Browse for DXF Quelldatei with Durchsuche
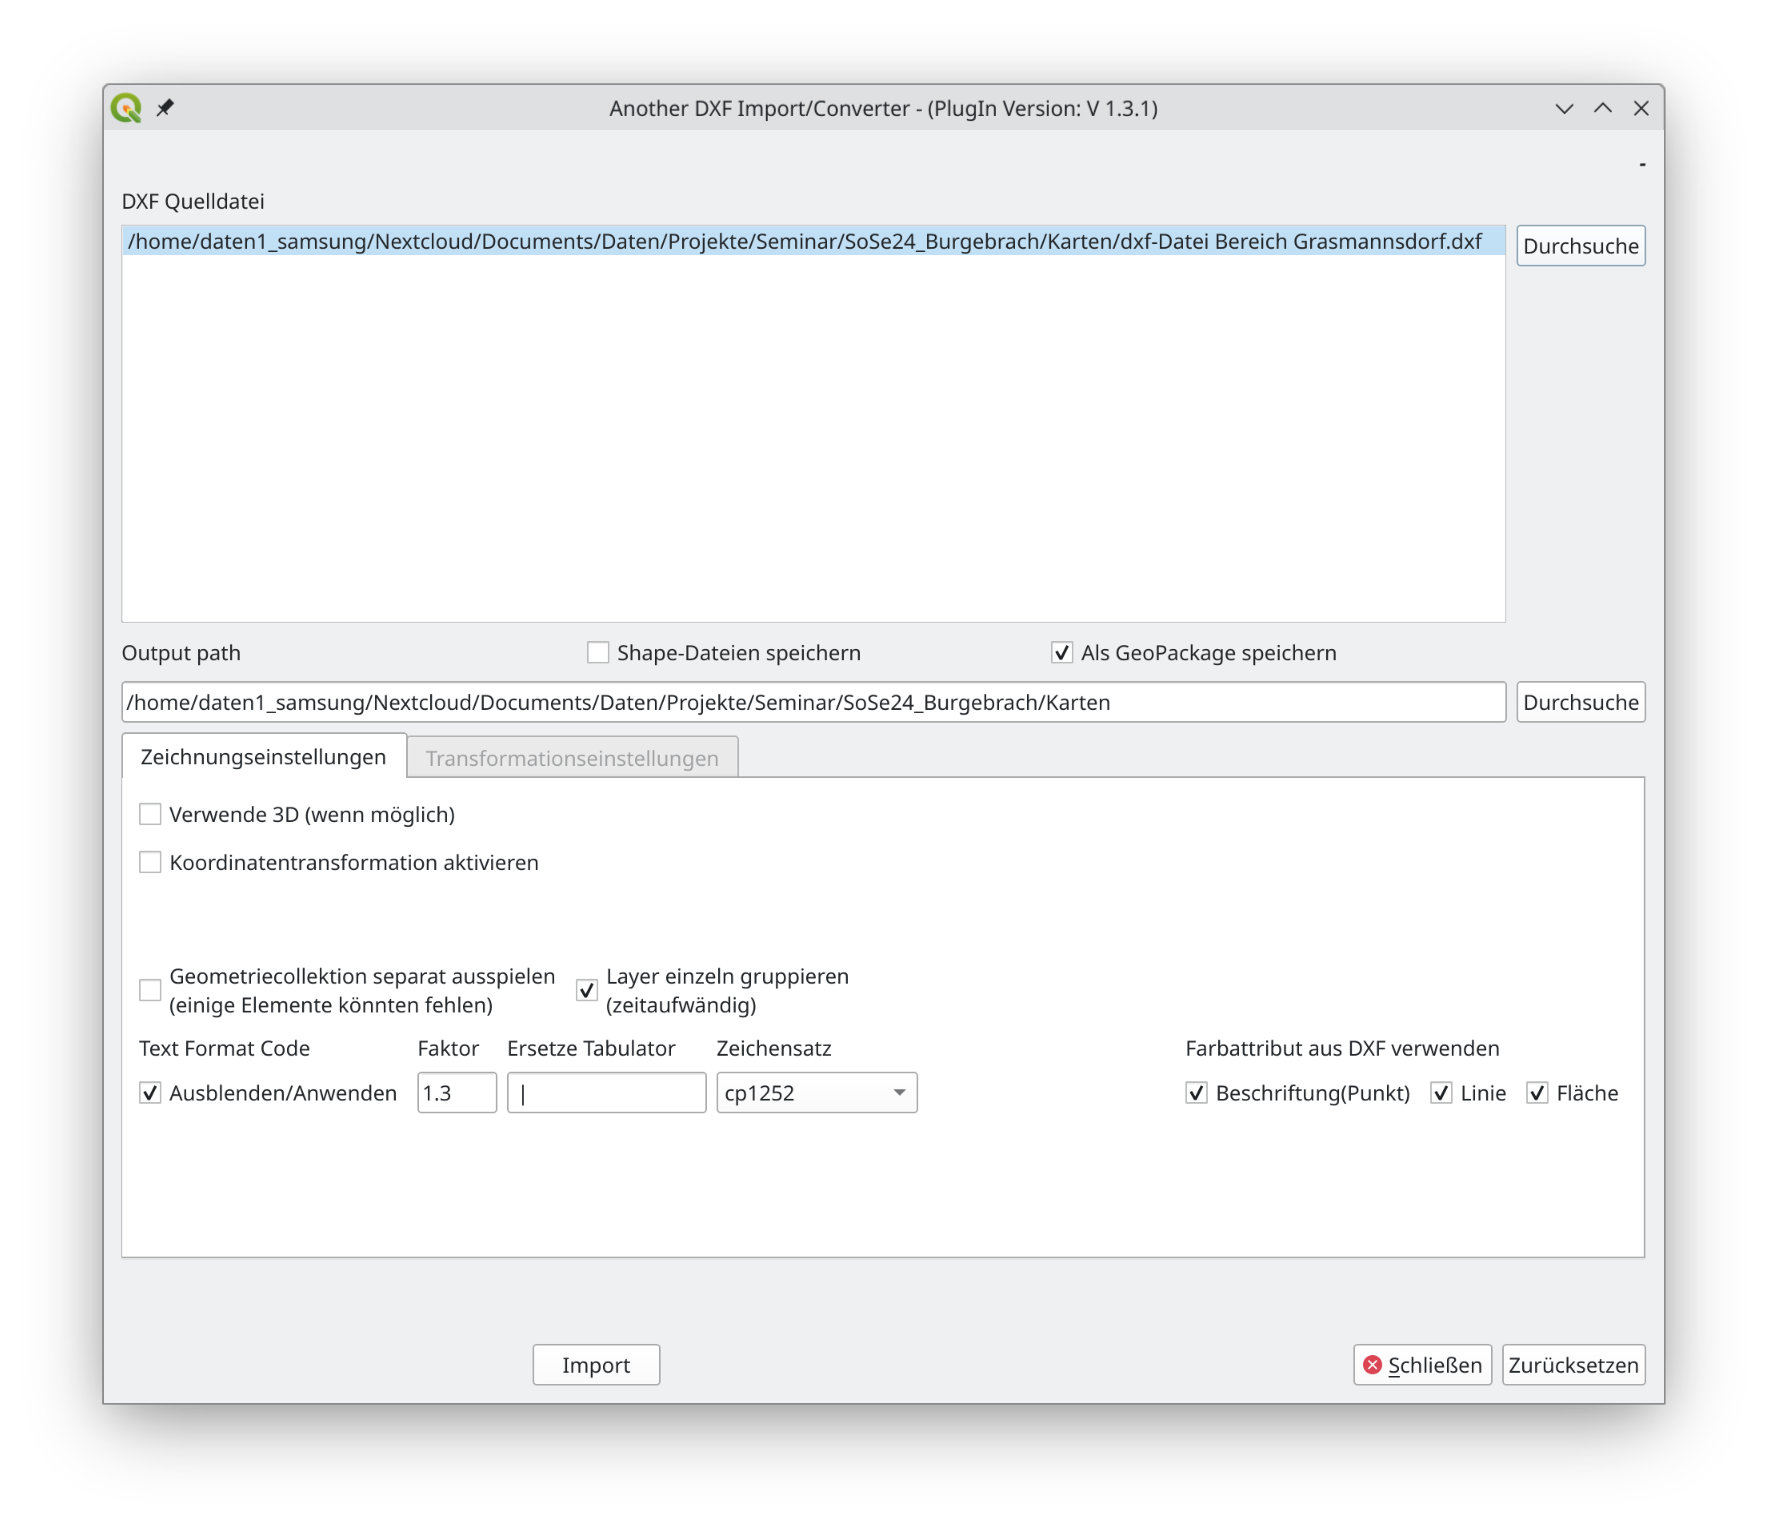The width and height of the screenshot is (1768, 1525). point(1580,246)
